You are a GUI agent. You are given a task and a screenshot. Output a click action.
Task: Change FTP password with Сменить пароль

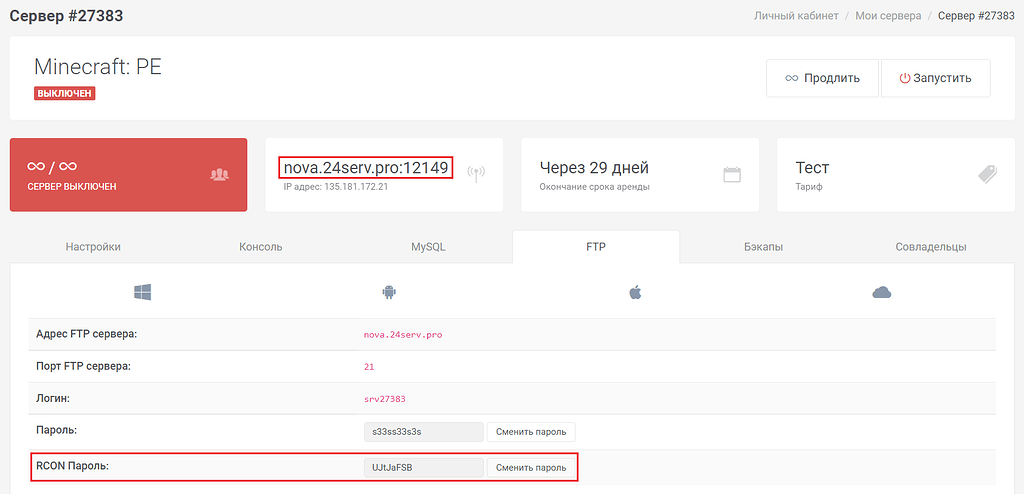tap(531, 432)
